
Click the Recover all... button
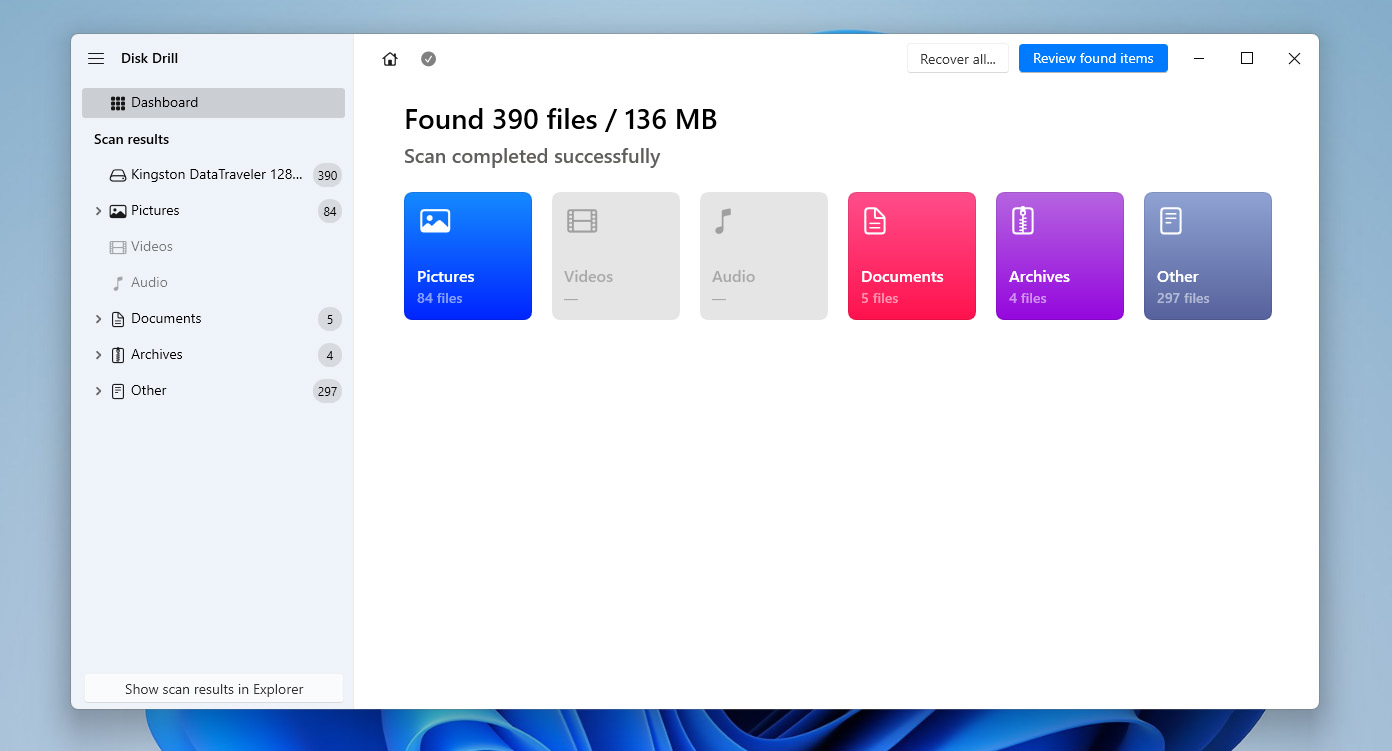pyautogui.click(x=957, y=59)
